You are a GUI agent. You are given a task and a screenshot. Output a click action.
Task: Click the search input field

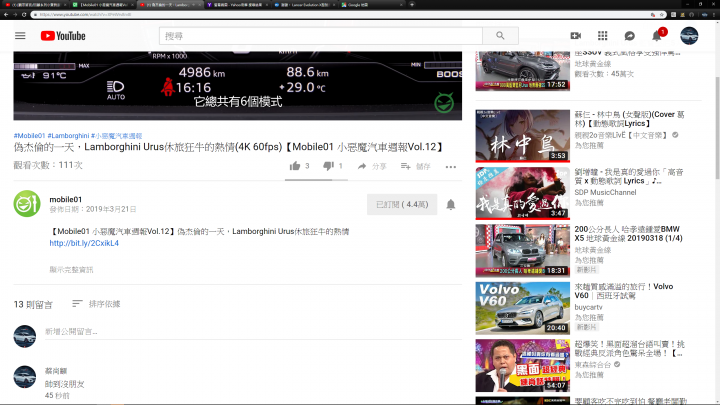click(x=321, y=36)
